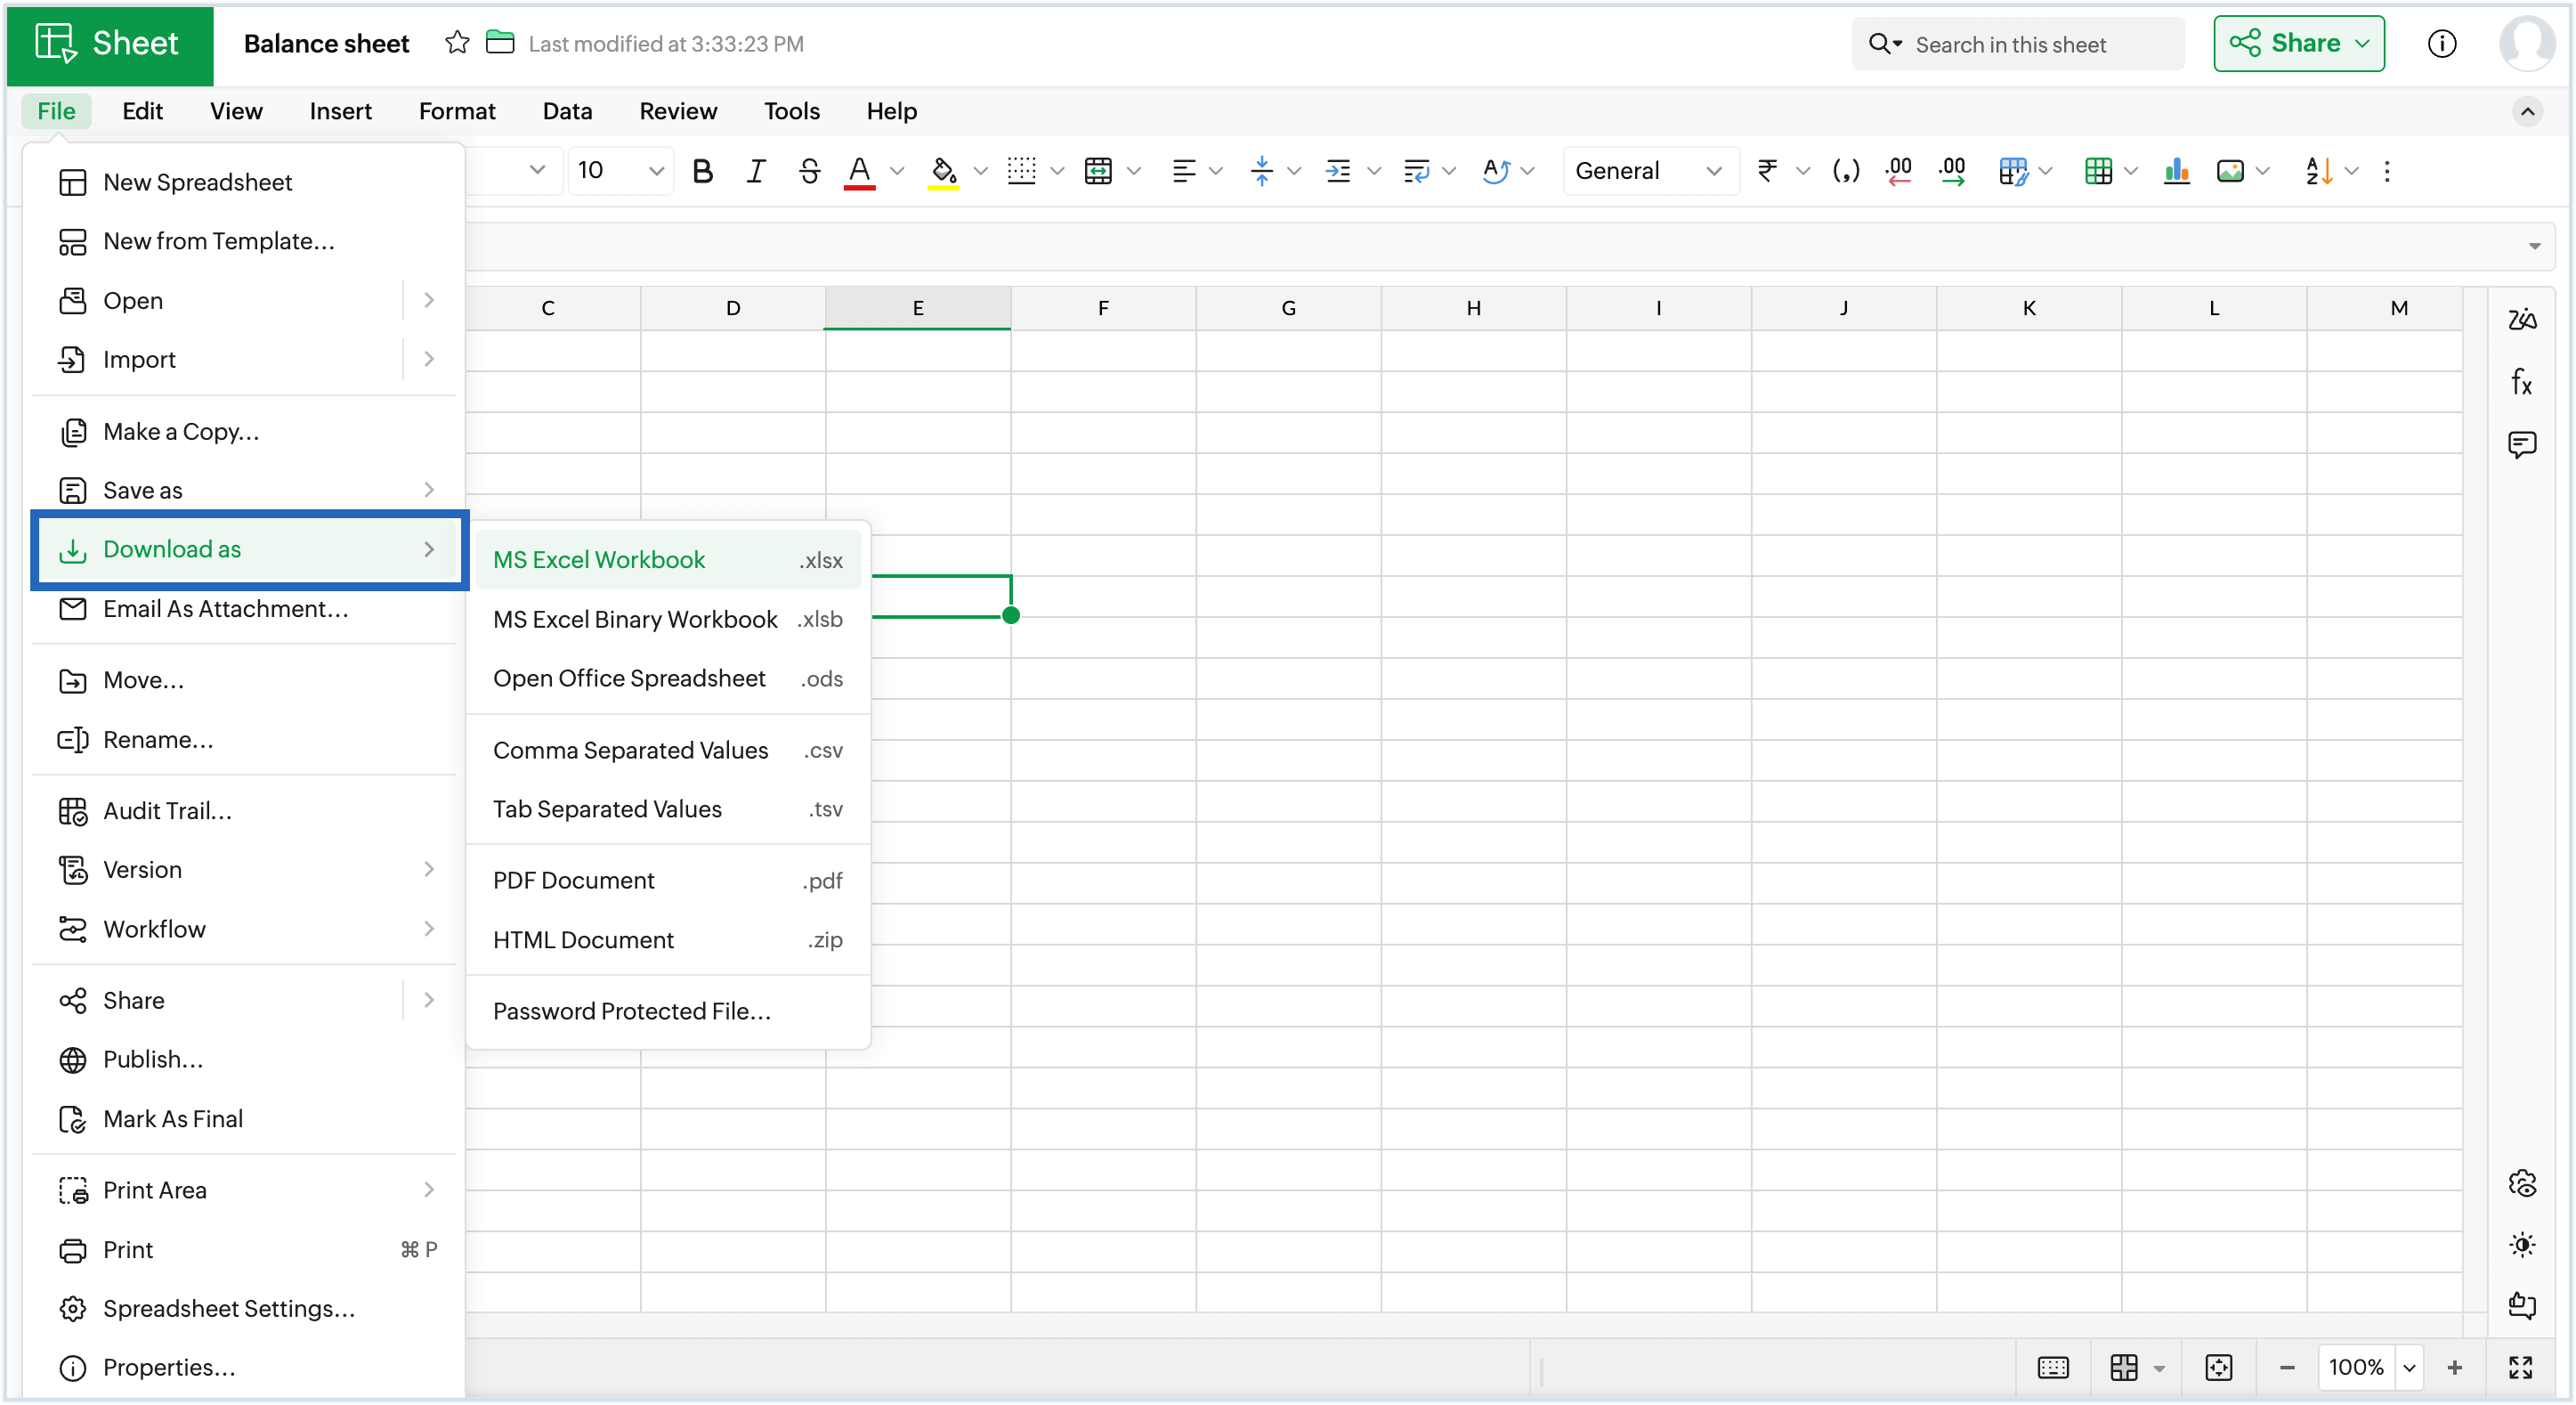Open the functions fx side panel

pyautogui.click(x=2521, y=382)
